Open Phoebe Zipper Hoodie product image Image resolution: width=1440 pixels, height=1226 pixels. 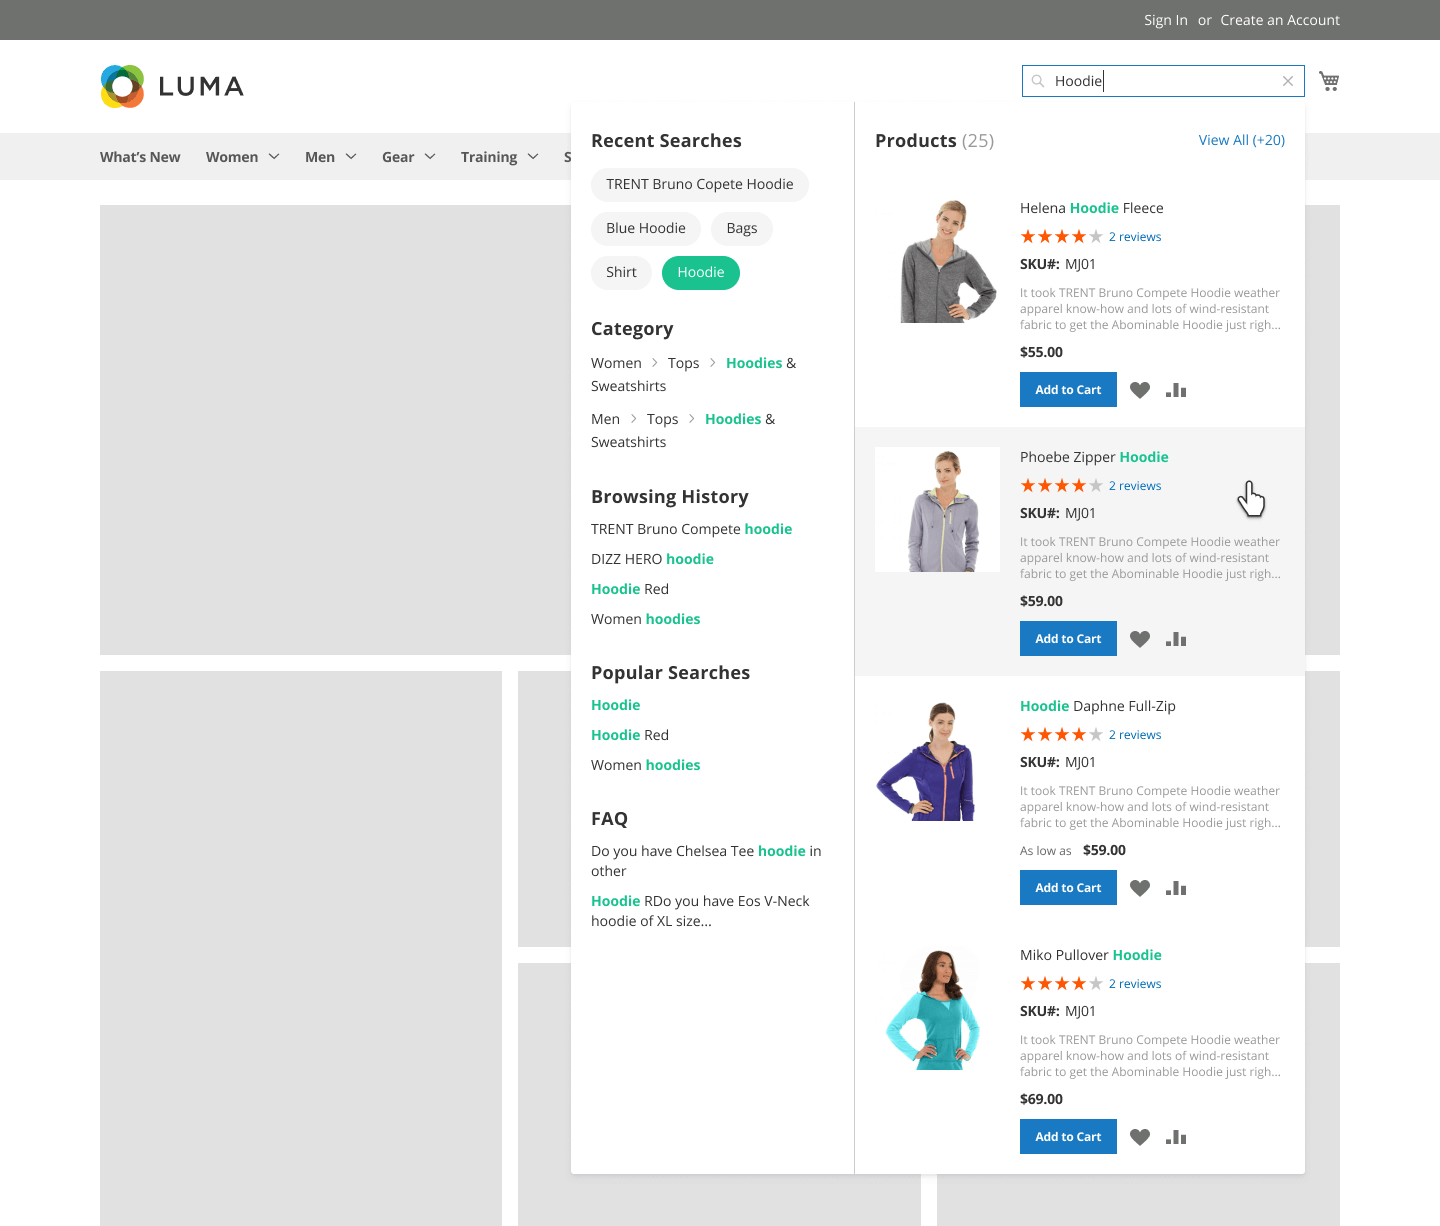(x=937, y=509)
